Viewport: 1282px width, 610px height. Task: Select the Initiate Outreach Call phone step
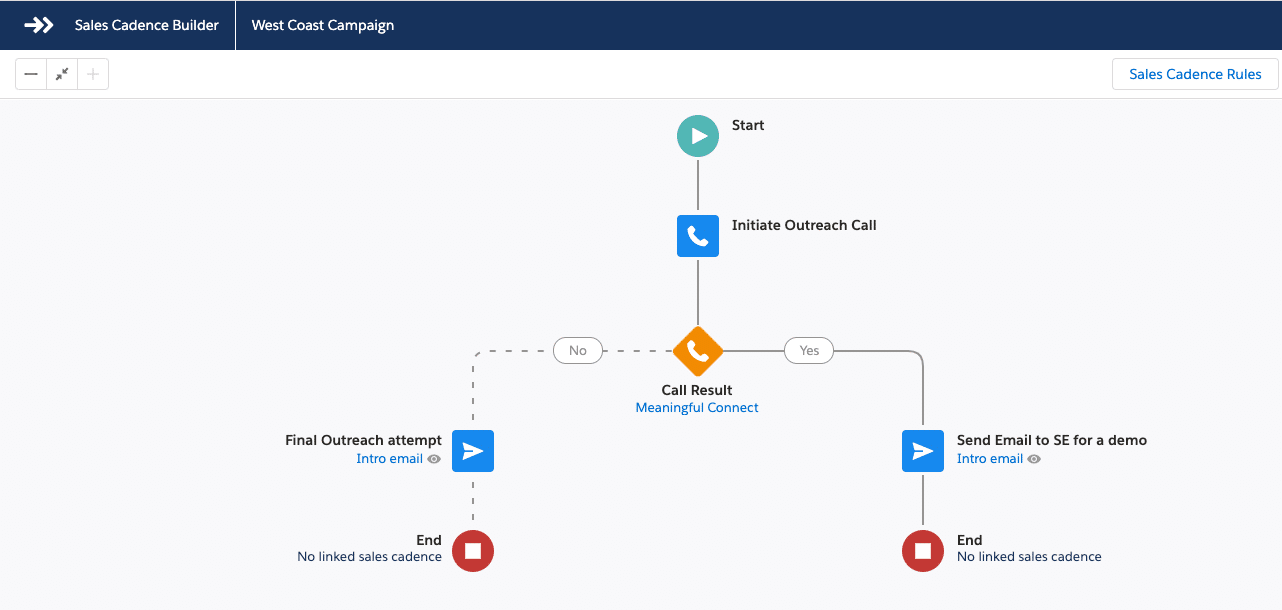click(697, 236)
